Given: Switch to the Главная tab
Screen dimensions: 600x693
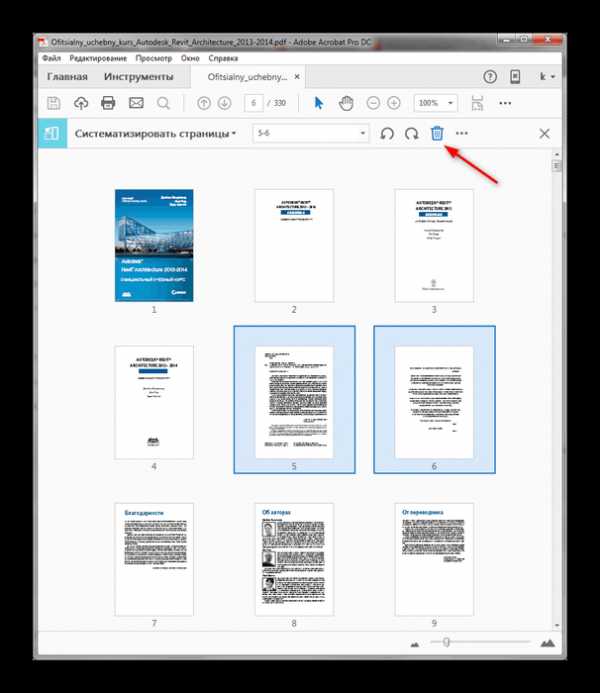Looking at the screenshot, I should (67, 77).
